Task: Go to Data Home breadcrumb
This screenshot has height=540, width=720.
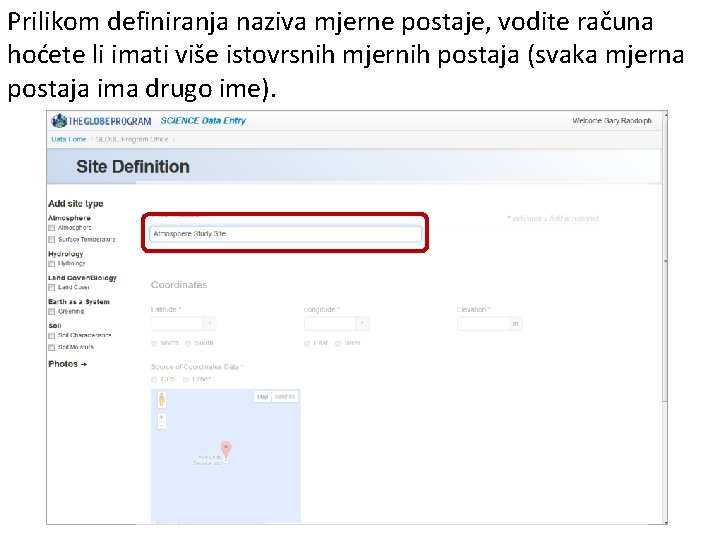Action: click(69, 139)
